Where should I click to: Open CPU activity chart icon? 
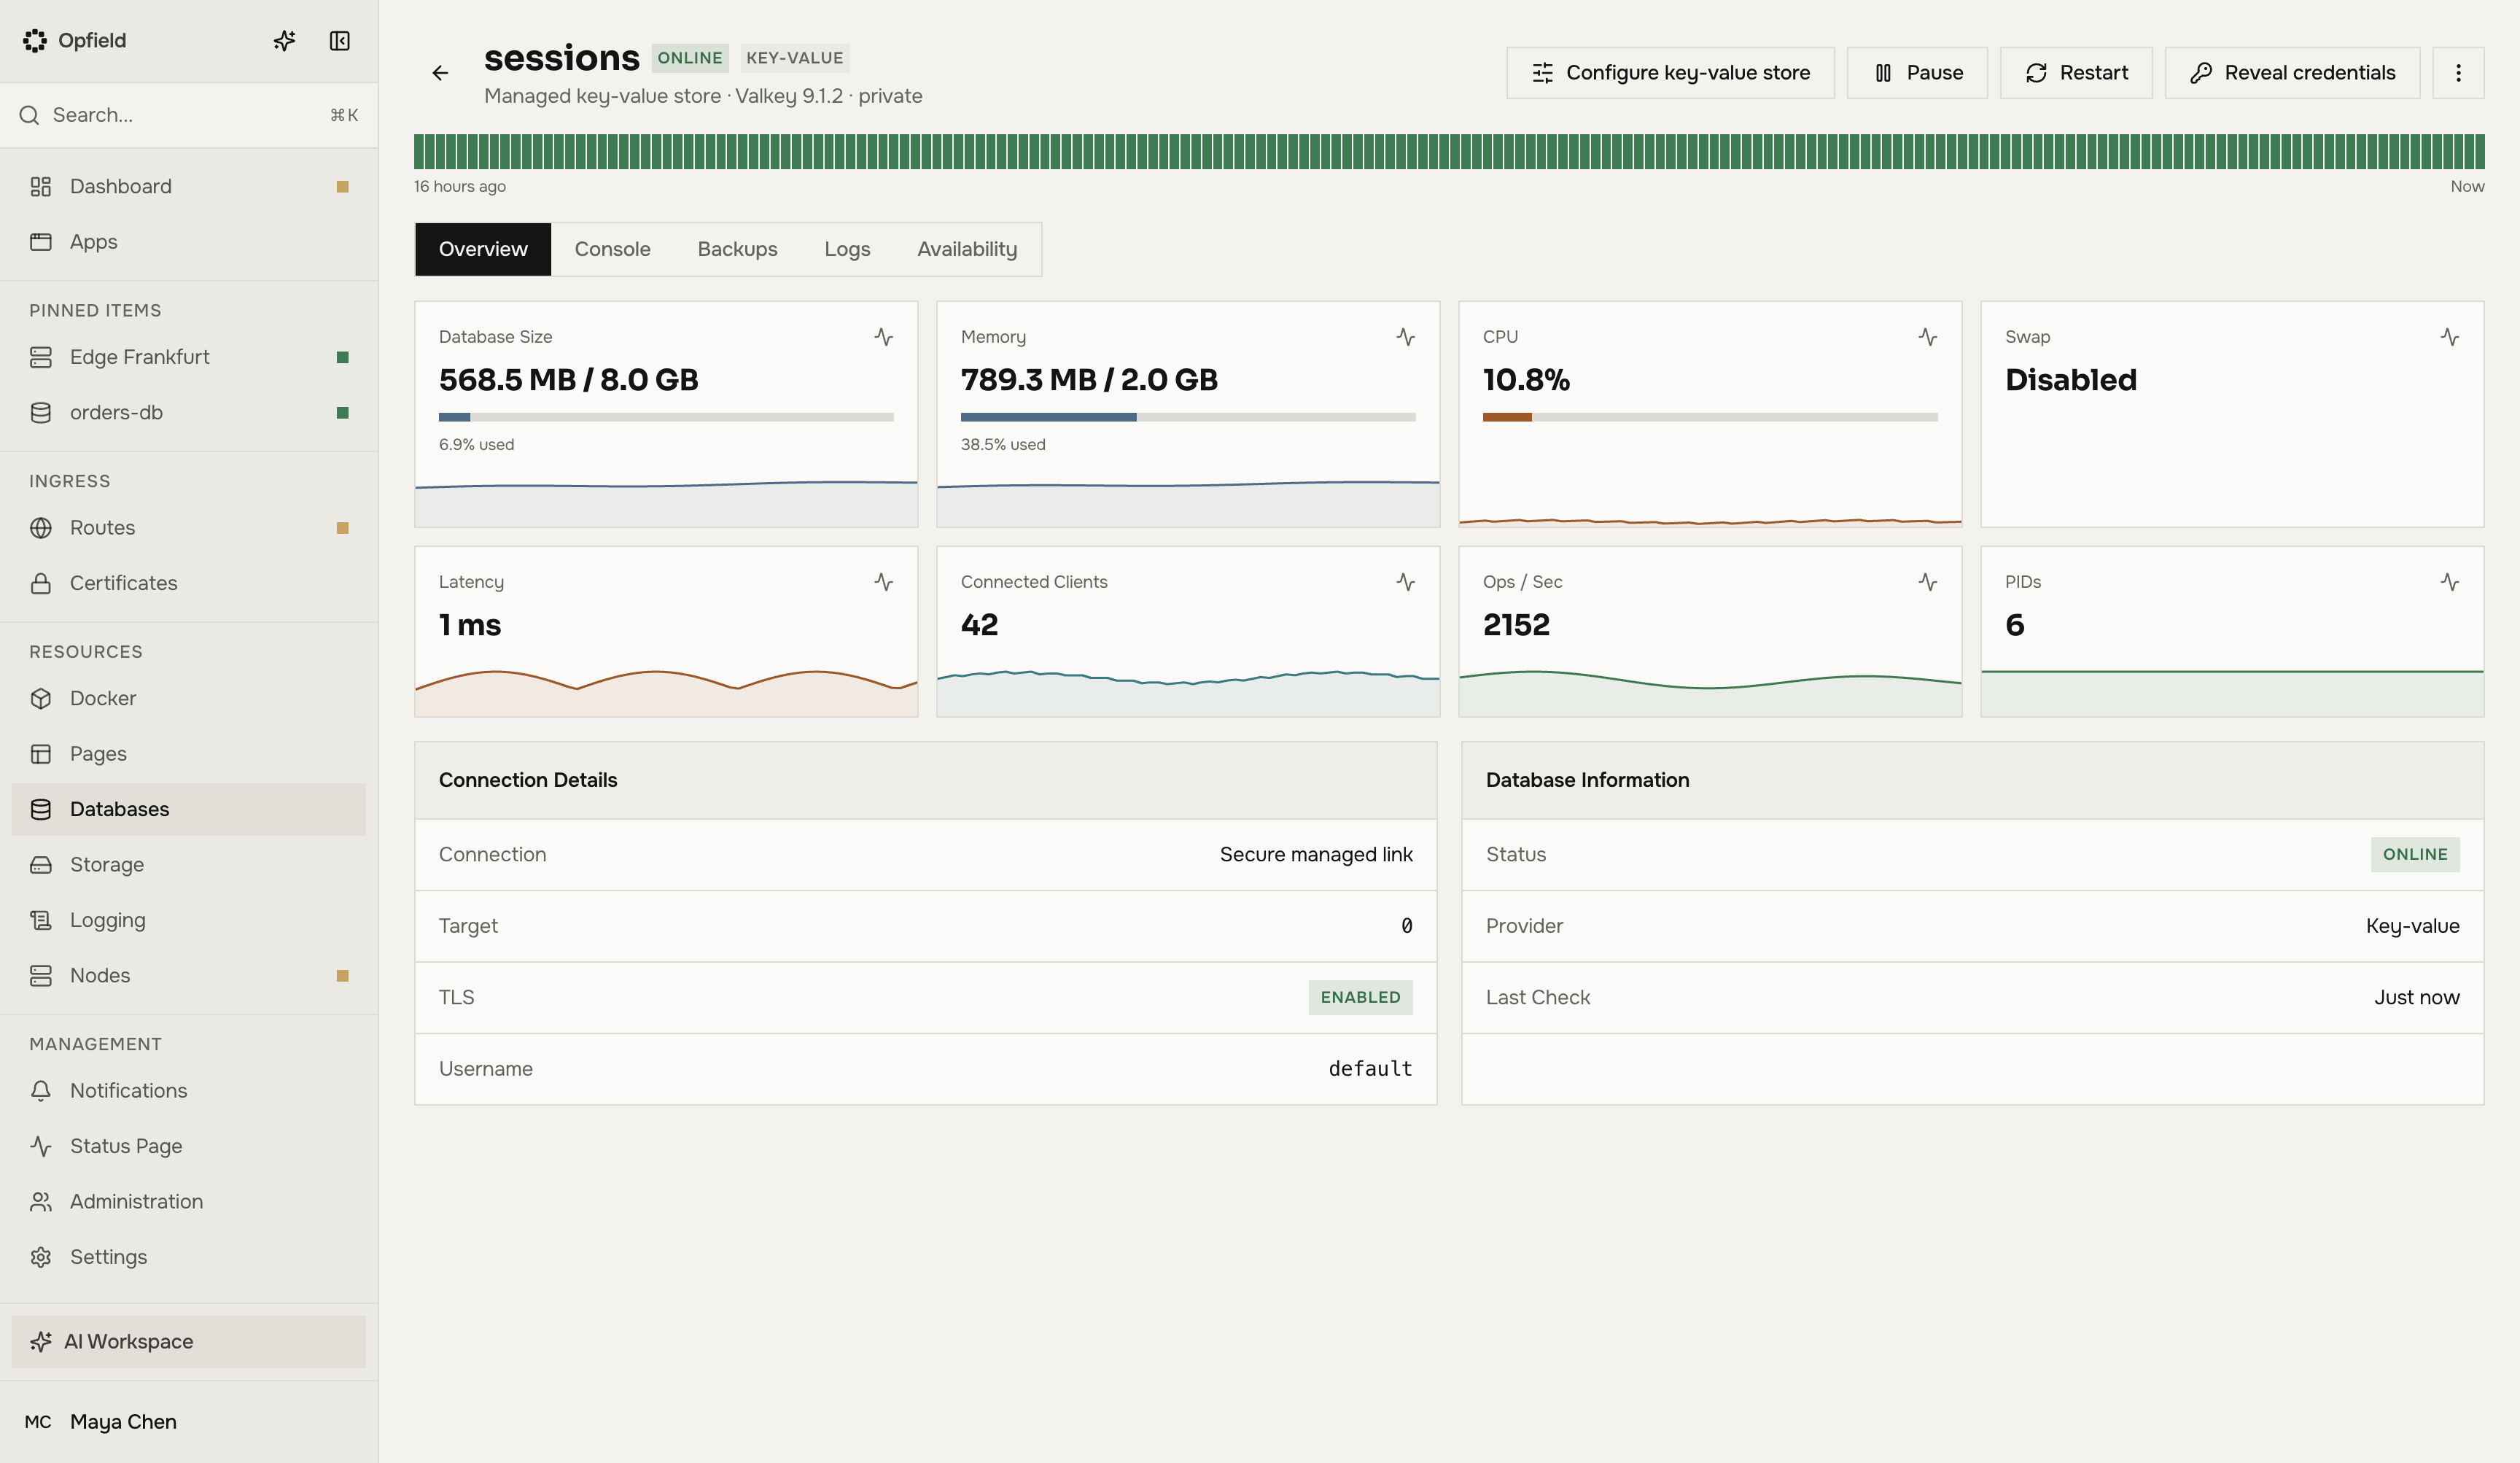pos(1927,337)
